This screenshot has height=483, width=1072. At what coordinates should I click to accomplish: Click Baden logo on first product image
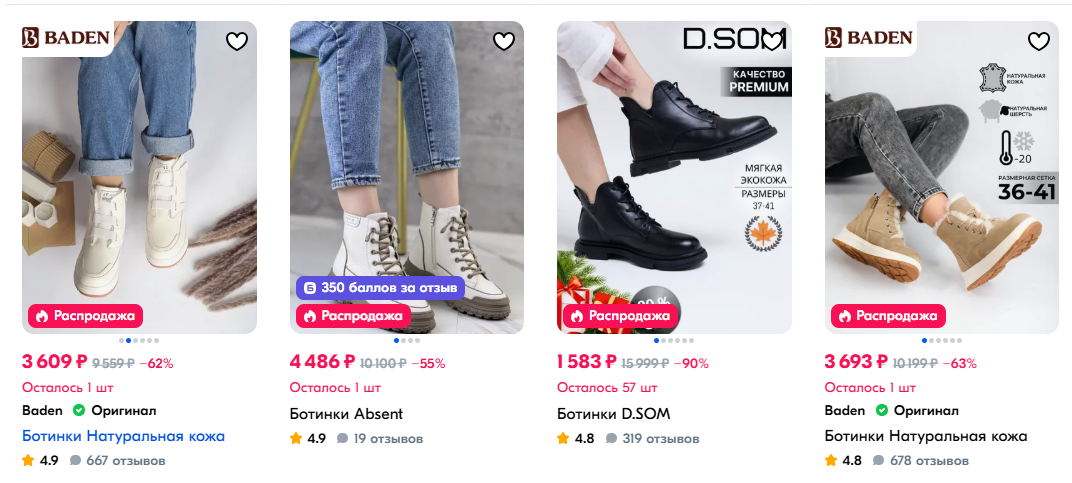click(66, 38)
